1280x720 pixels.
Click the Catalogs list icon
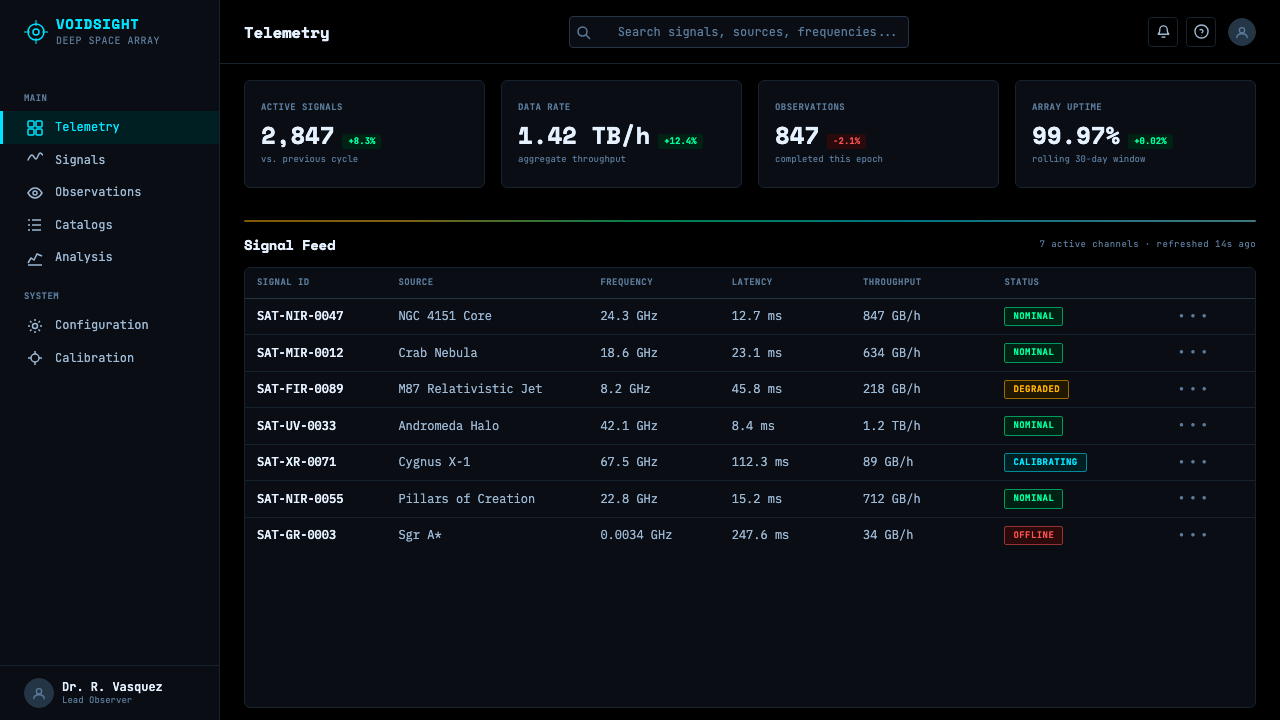click(35, 225)
